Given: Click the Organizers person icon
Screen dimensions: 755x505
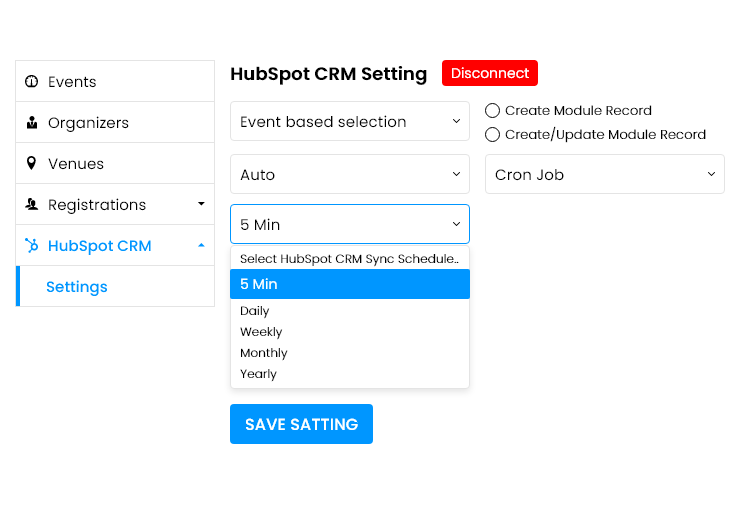Looking at the screenshot, I should (32, 122).
